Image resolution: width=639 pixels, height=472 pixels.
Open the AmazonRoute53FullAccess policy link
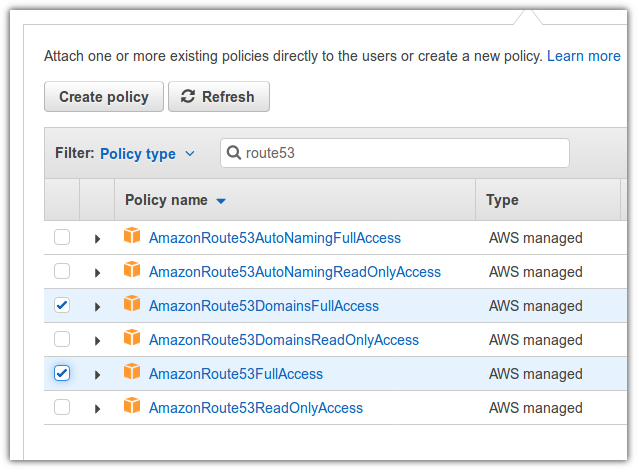coord(236,374)
